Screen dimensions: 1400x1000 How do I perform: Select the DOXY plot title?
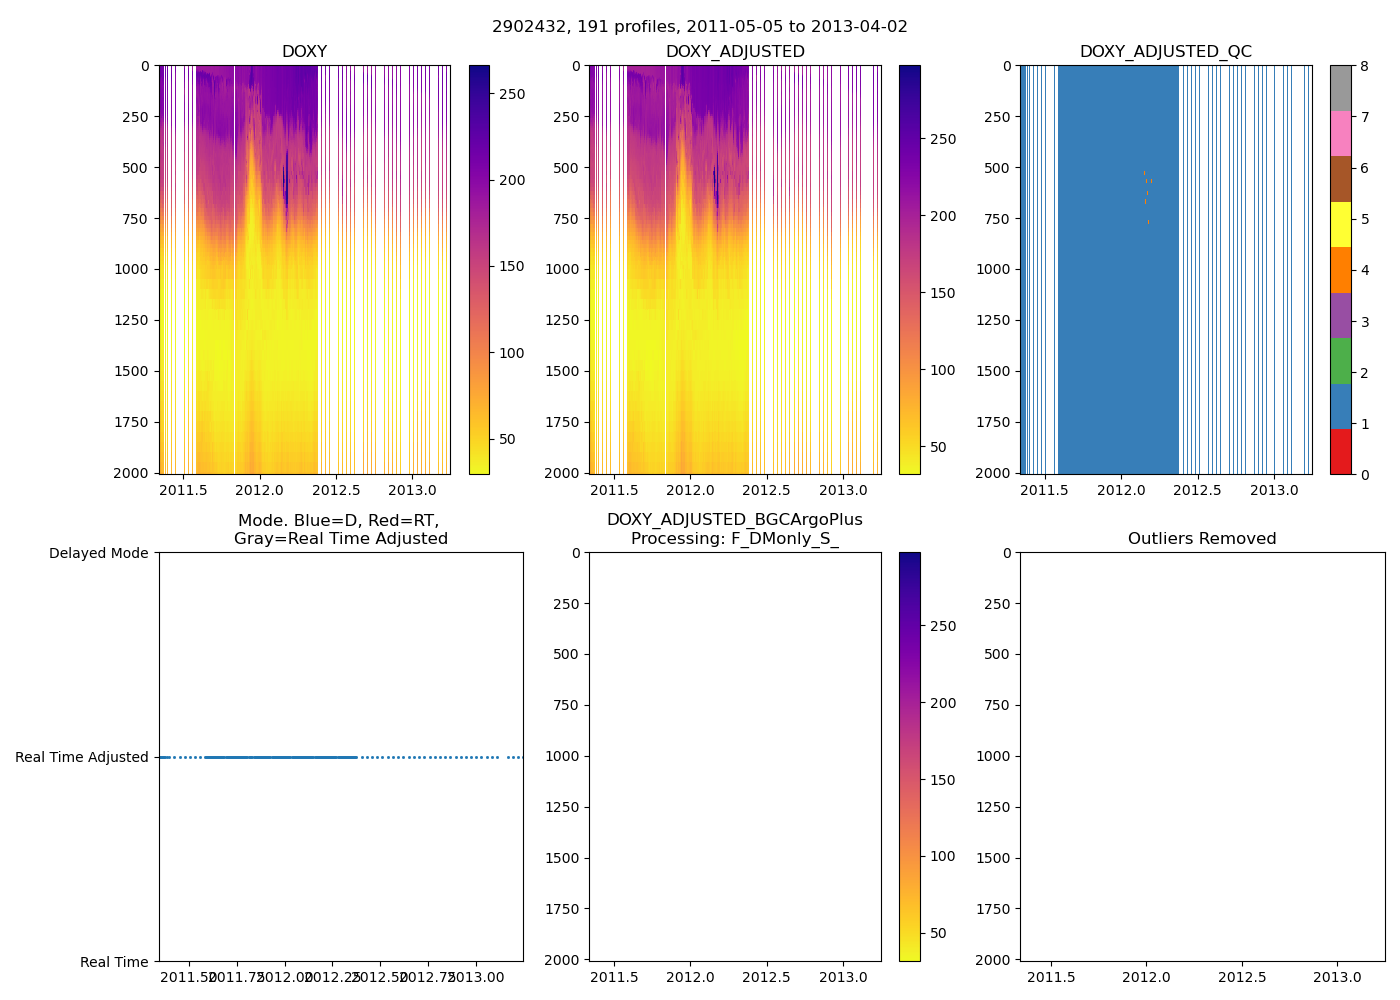304,52
